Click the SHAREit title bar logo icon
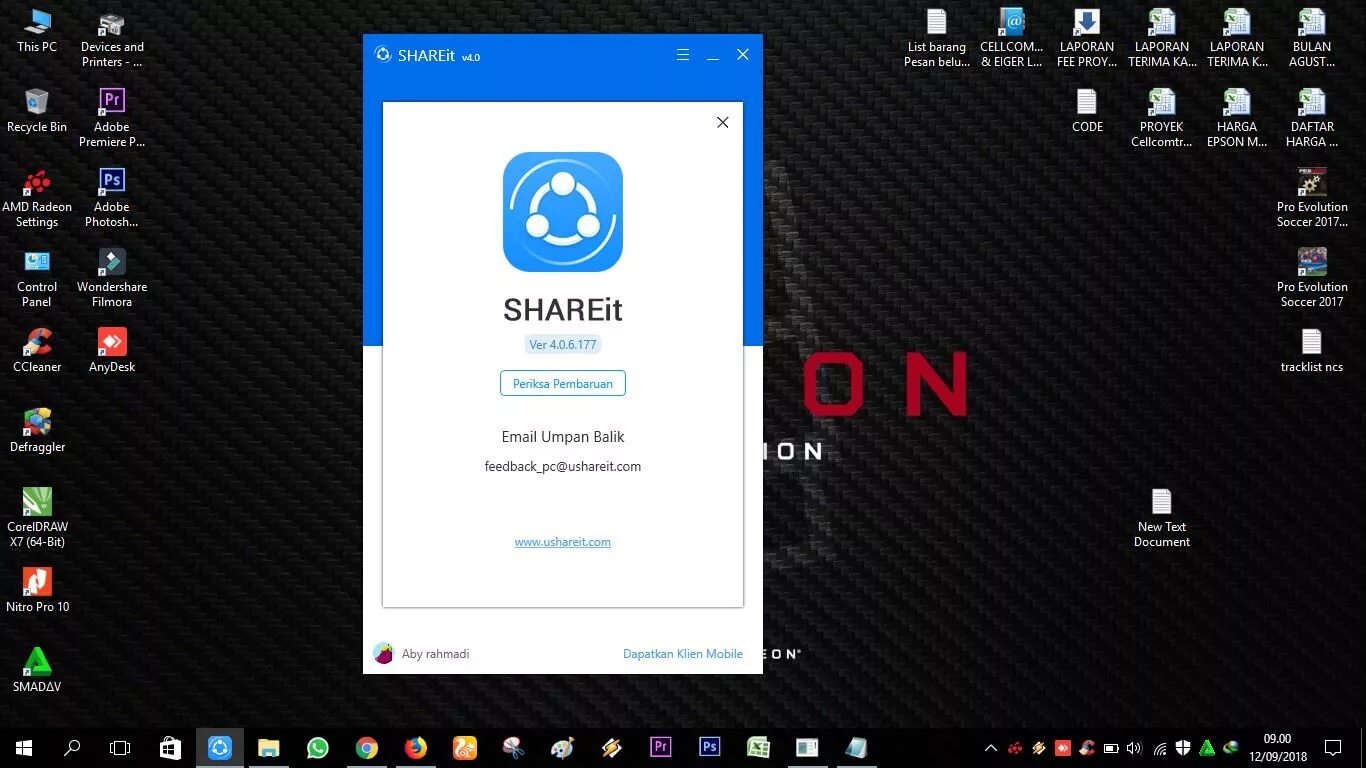 383,55
